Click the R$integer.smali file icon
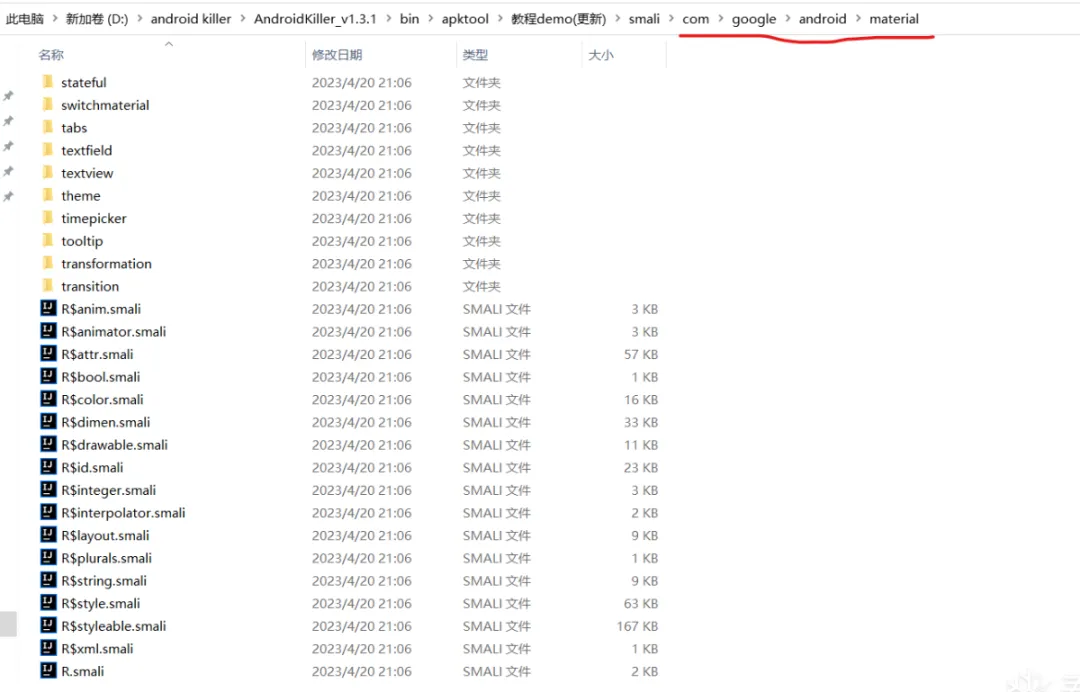Screen dimensions: 1080x692 (x=48, y=490)
